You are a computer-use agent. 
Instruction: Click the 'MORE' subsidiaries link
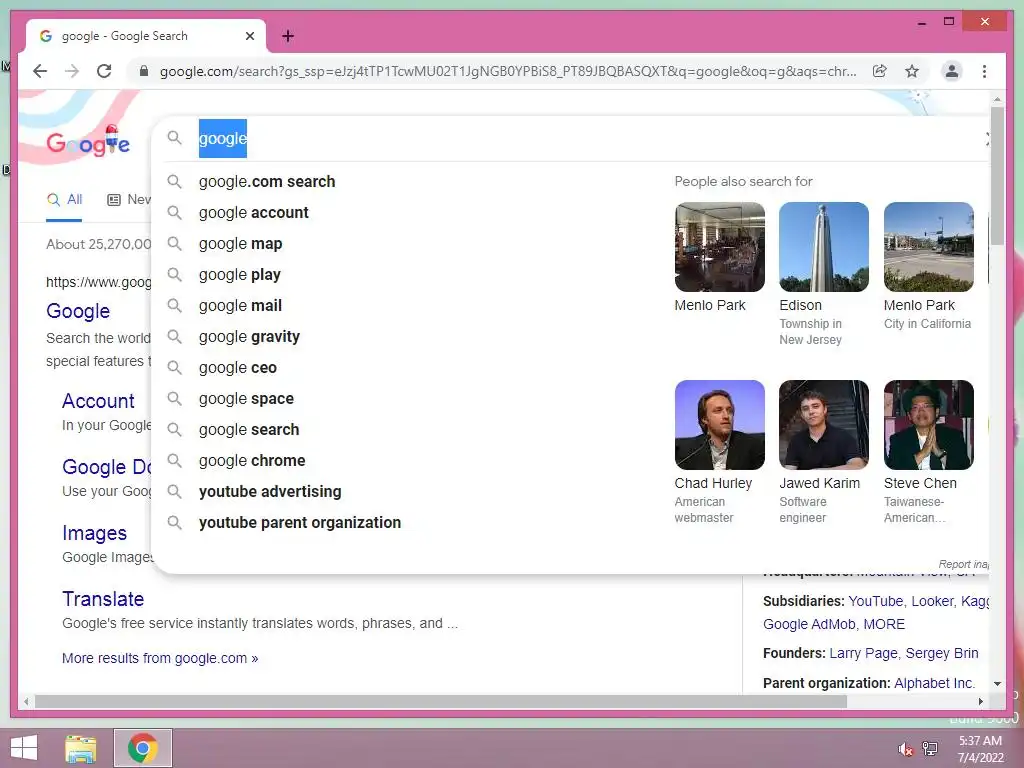point(884,624)
